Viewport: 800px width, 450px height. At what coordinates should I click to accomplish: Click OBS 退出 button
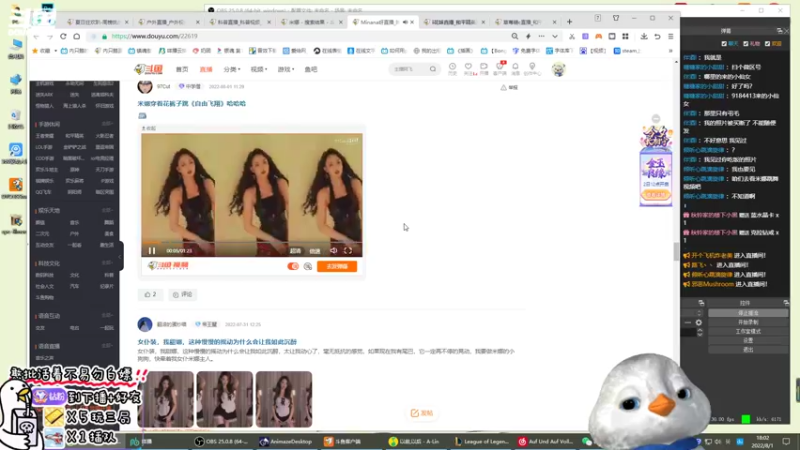click(x=748, y=349)
